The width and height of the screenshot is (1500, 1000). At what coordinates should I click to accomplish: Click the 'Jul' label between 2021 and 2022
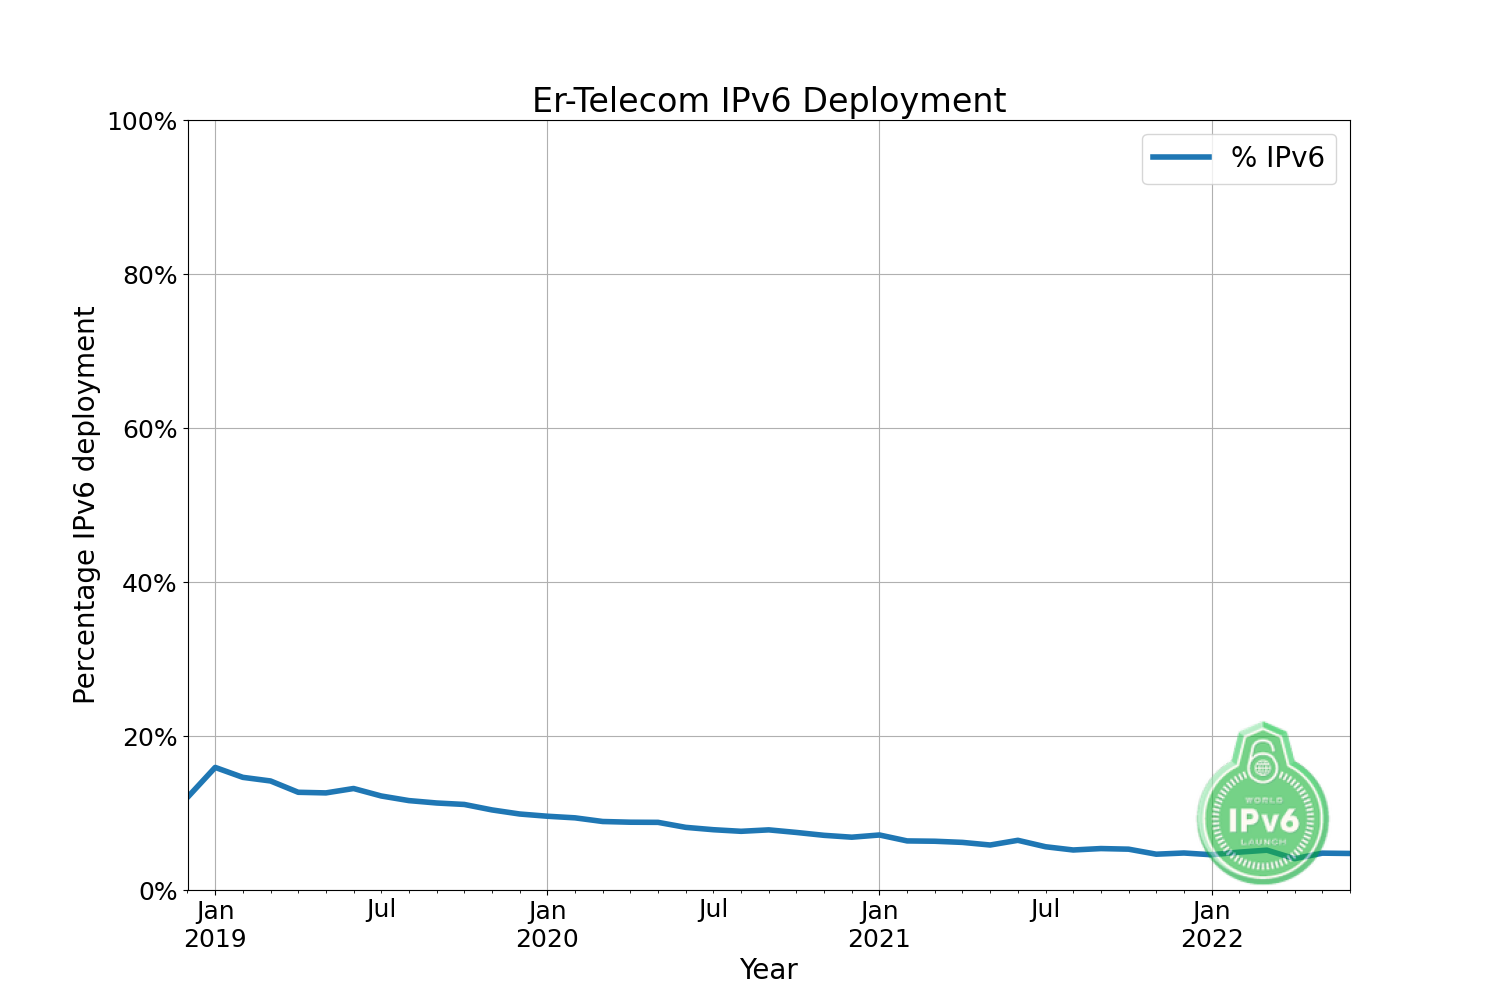tap(1045, 910)
